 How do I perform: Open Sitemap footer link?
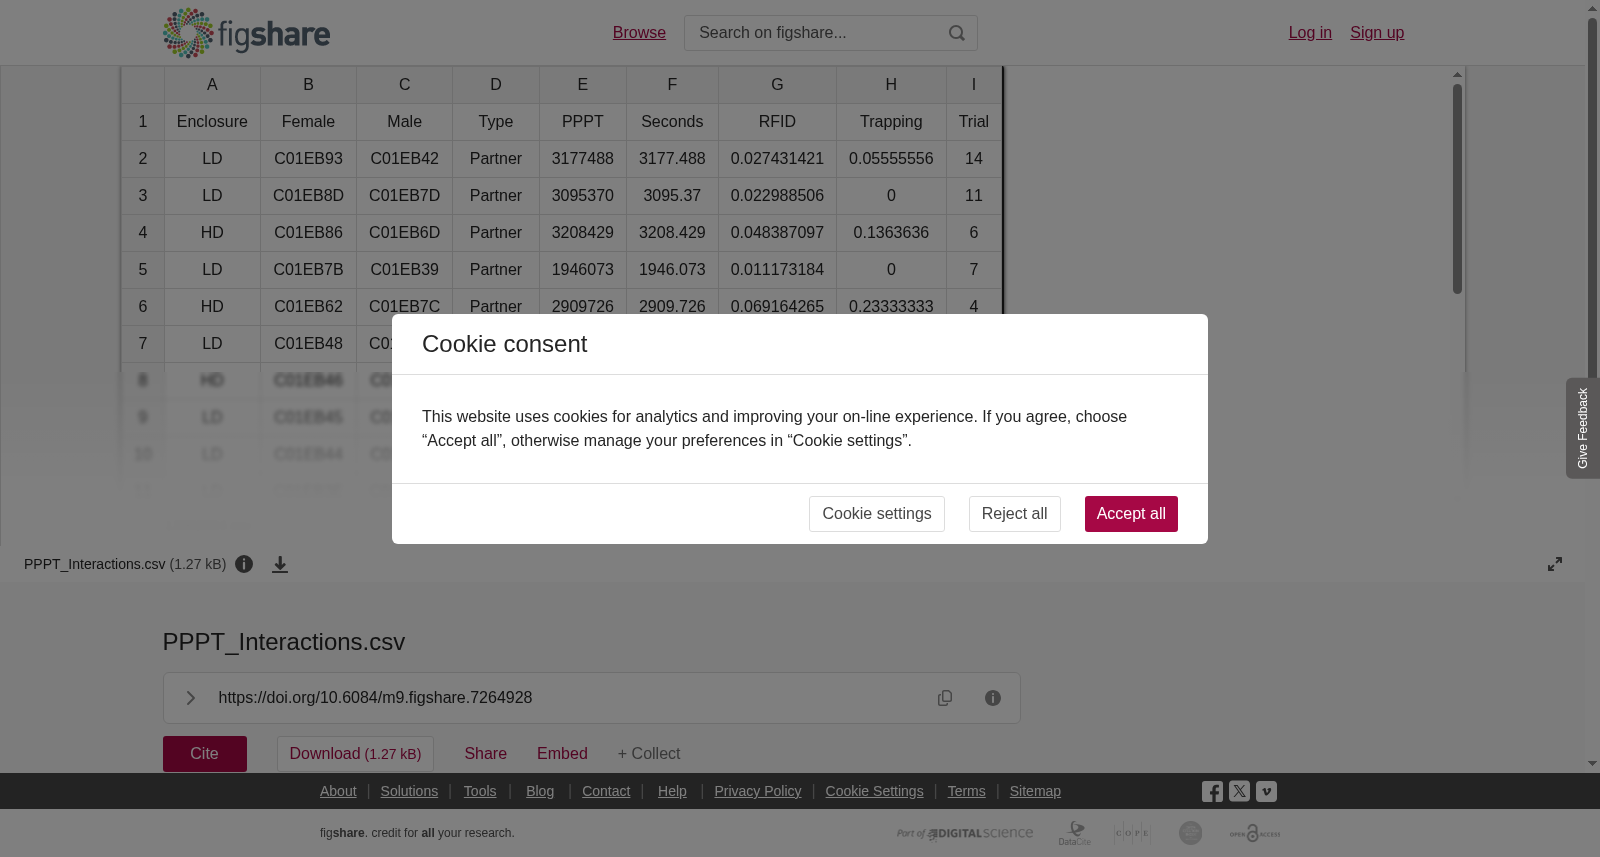1035,791
